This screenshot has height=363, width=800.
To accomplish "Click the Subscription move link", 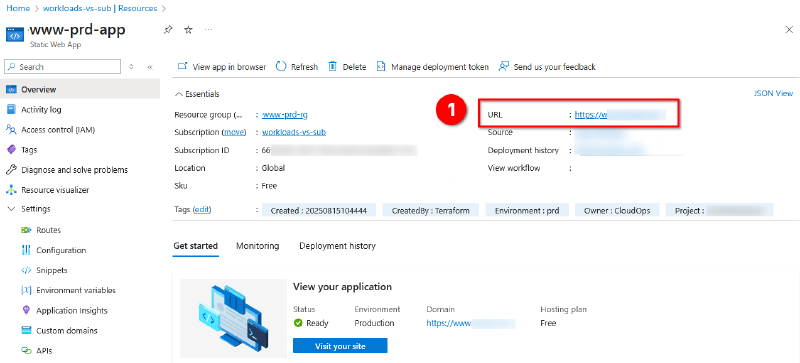I will (233, 132).
